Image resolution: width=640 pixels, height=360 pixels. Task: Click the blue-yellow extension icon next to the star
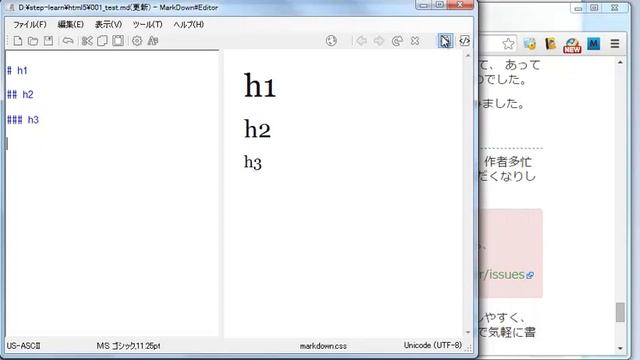530,44
